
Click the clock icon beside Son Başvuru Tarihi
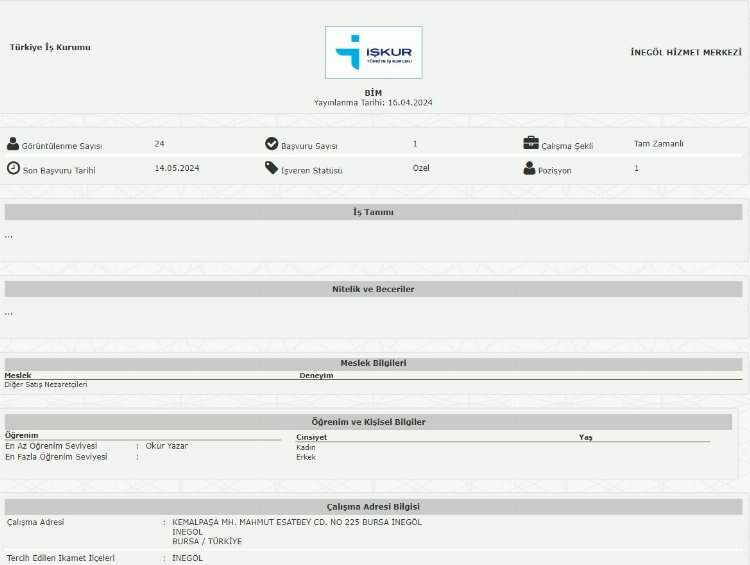13,168
